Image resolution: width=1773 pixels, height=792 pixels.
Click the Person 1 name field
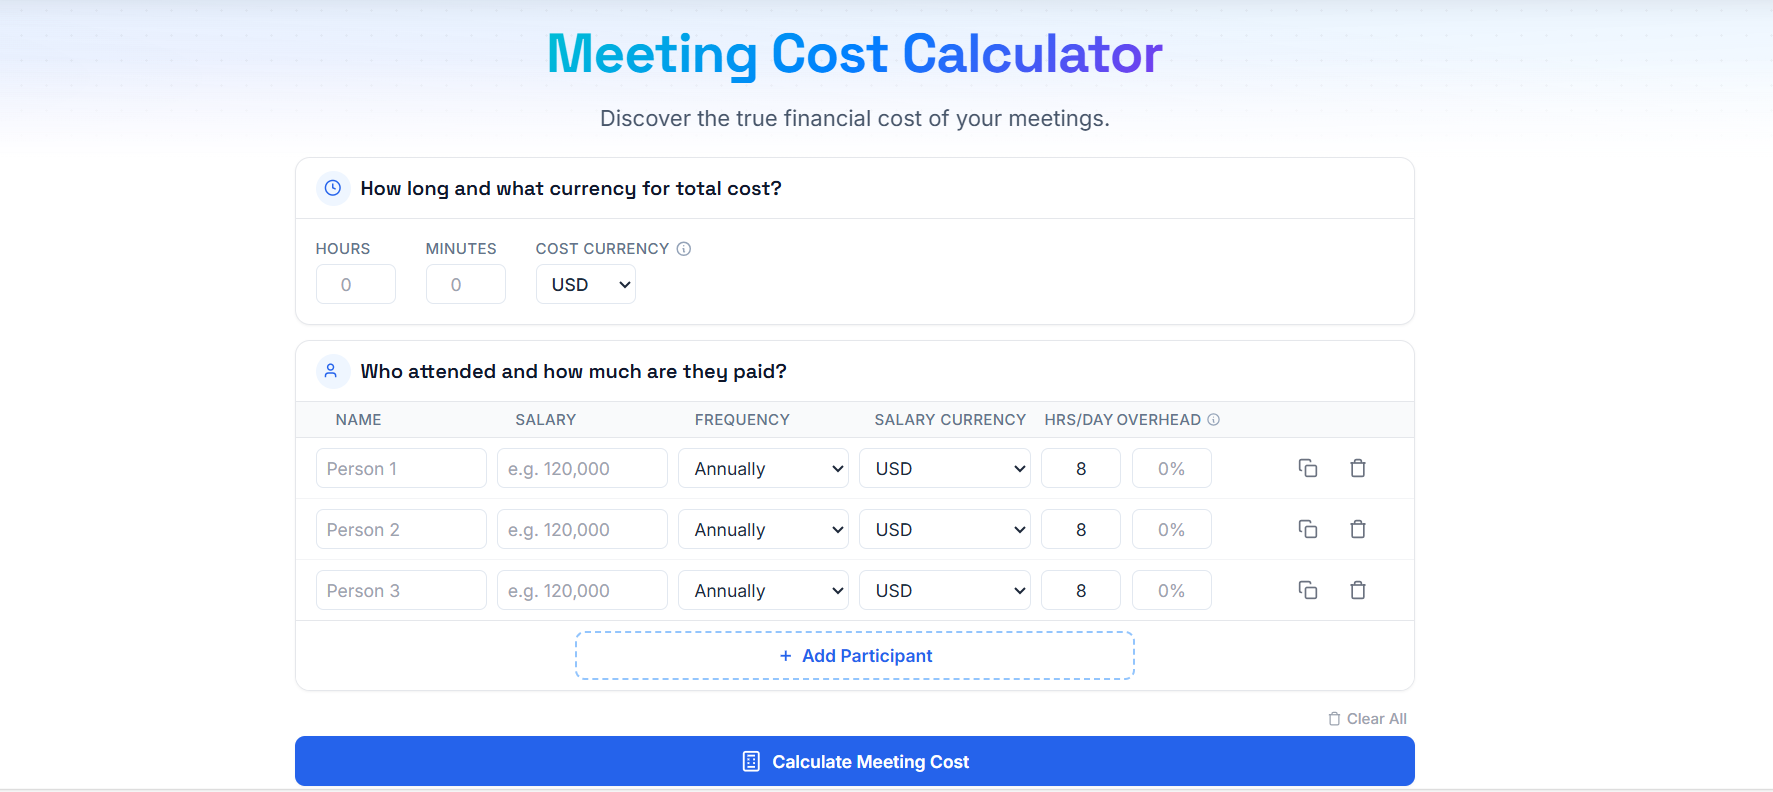(400, 467)
